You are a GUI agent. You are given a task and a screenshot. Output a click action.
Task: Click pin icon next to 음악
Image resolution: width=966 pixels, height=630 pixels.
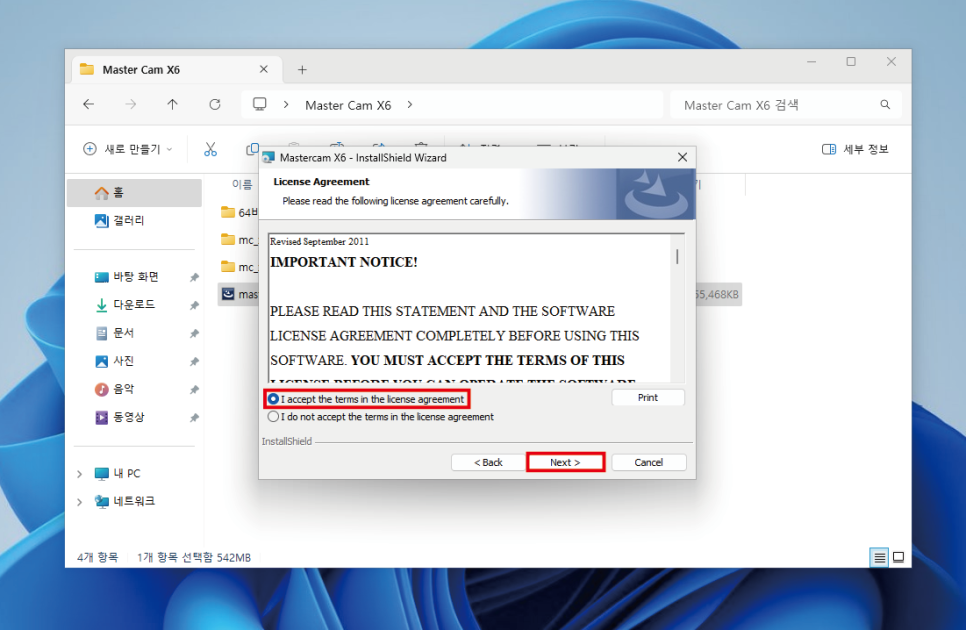[x=194, y=390]
